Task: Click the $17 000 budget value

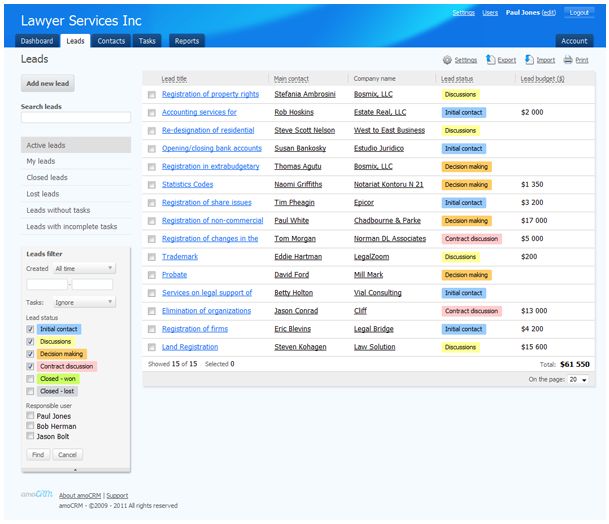Action: tap(534, 221)
